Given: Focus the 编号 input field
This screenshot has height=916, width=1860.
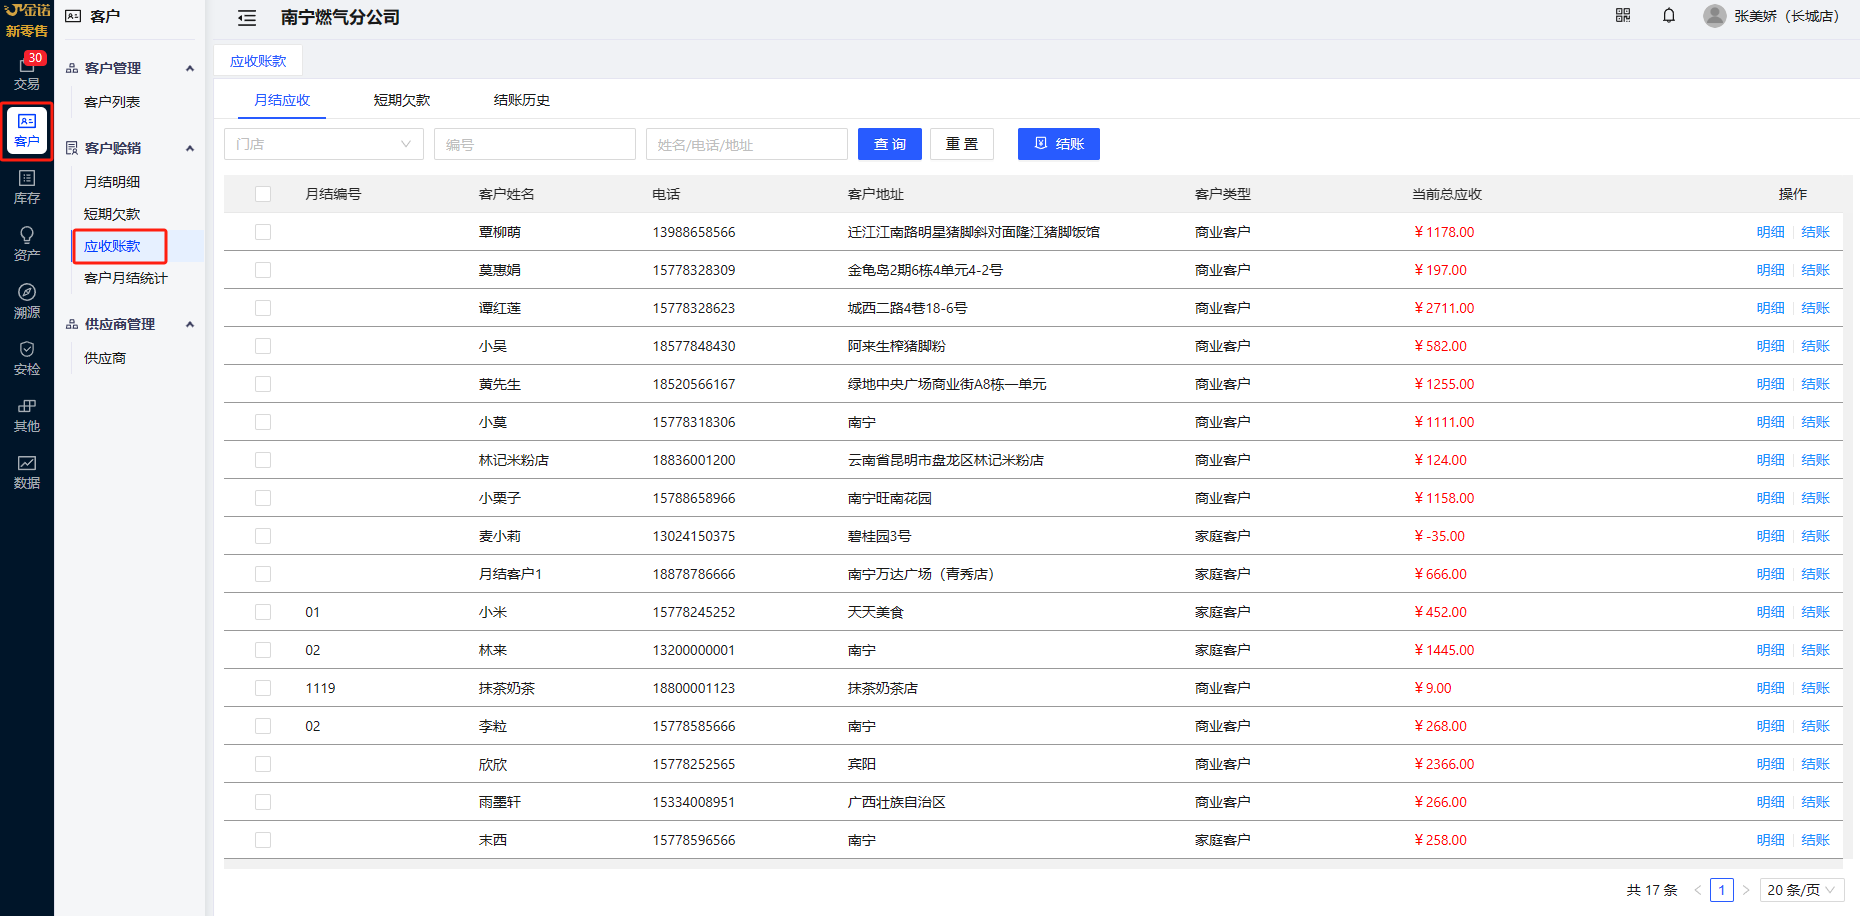Looking at the screenshot, I should tap(535, 144).
